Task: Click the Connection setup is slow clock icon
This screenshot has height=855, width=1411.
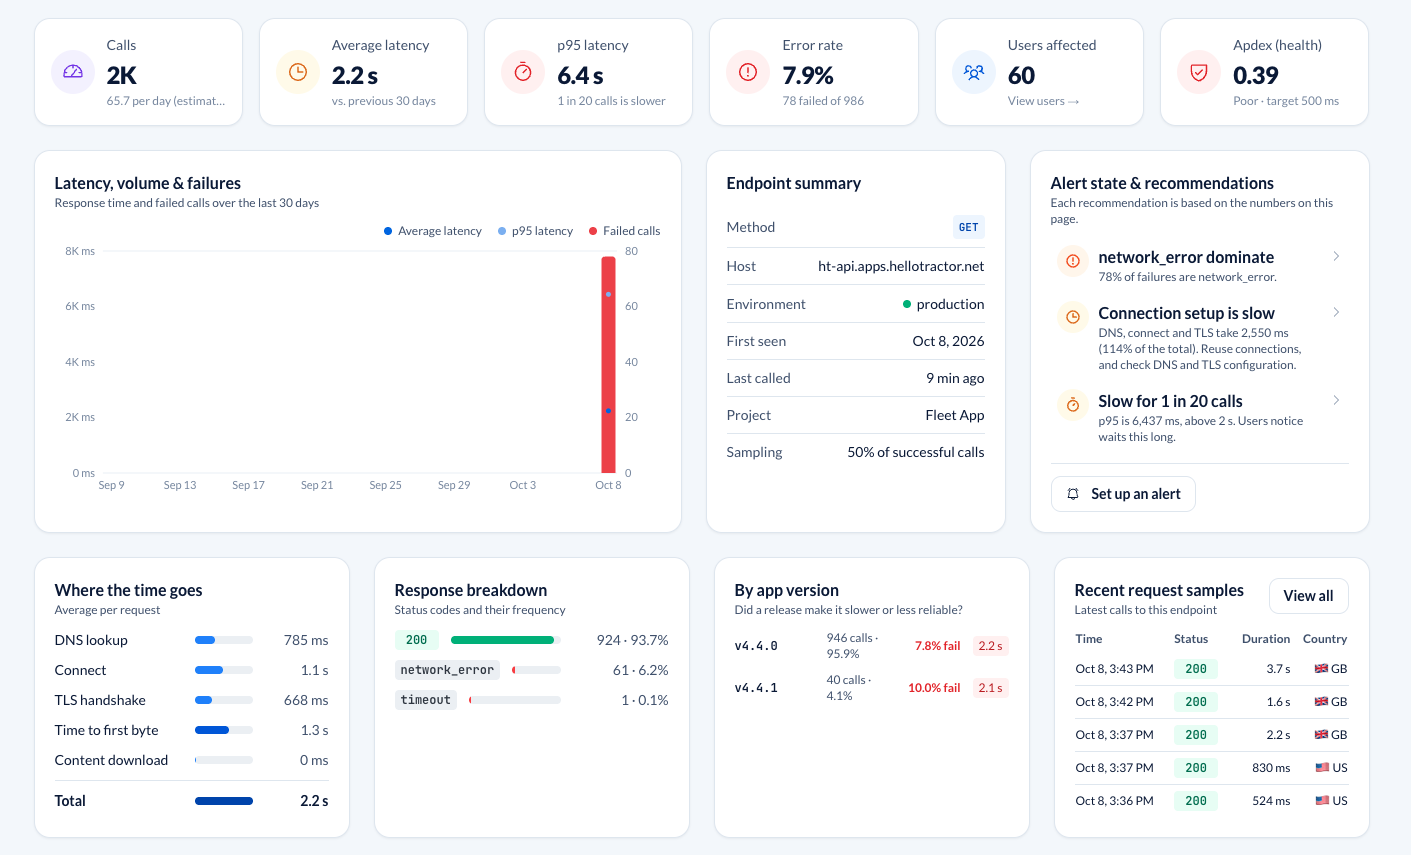Action: point(1073,317)
